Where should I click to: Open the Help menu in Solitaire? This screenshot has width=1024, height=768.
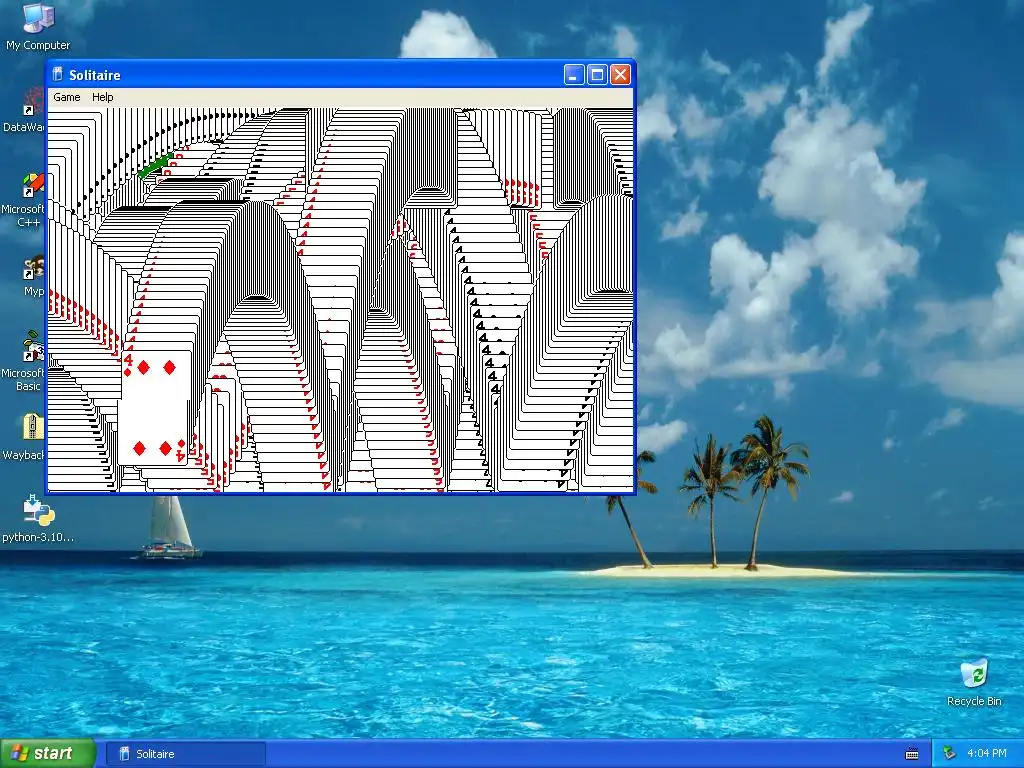click(x=103, y=97)
